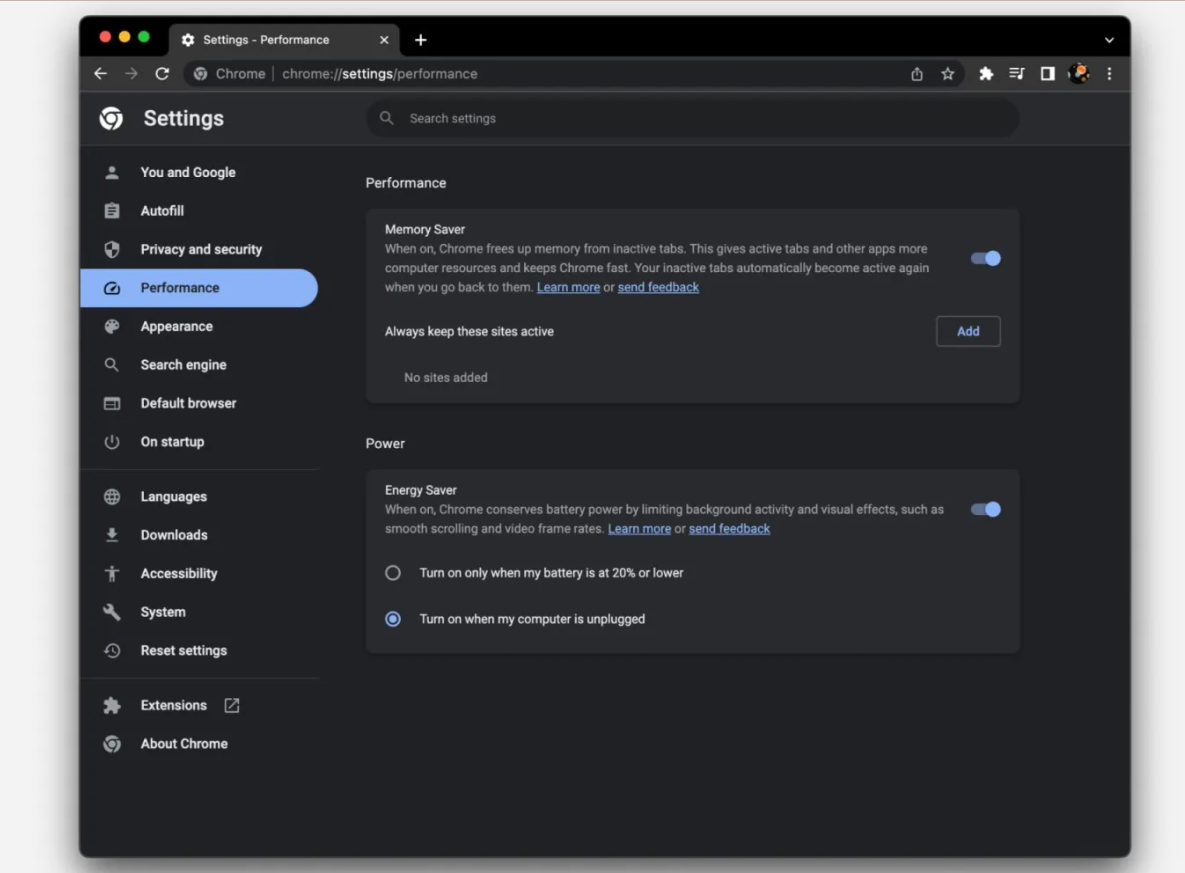
Task: Click the chrome://settings/performance address bar
Action: click(574, 74)
